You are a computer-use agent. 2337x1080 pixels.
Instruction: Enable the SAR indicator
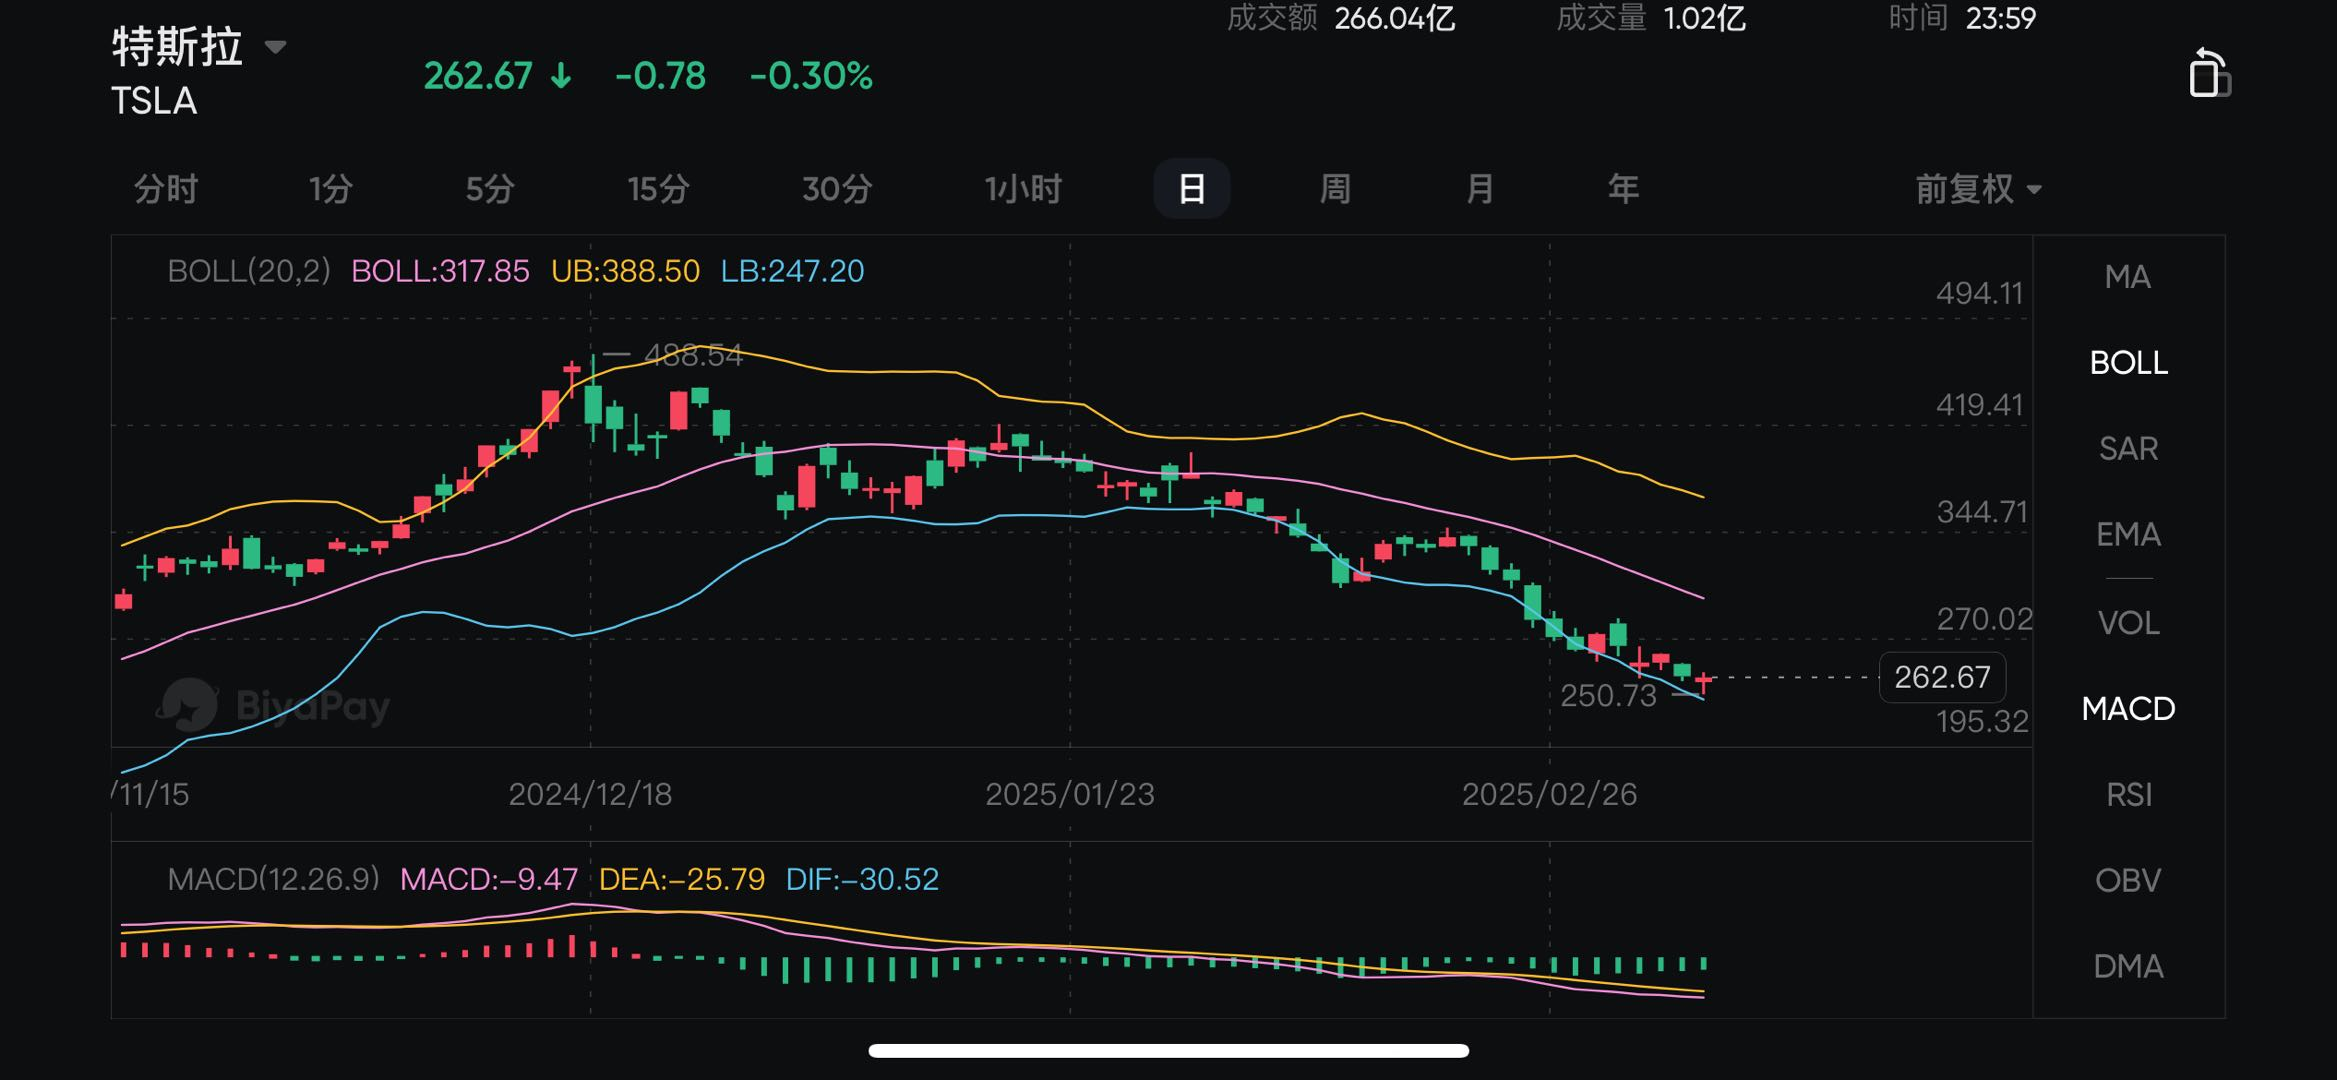tap(2128, 449)
